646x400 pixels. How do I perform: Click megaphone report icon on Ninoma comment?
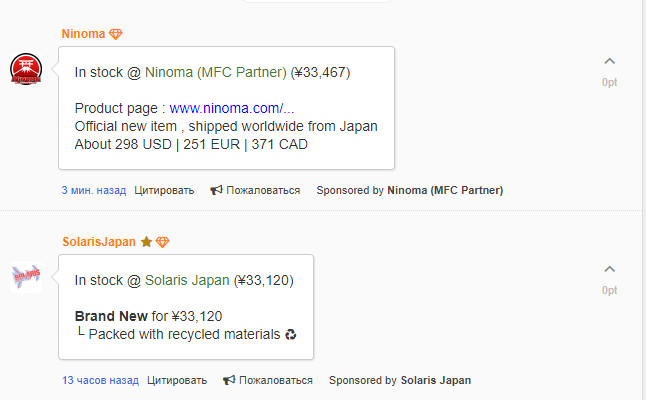coord(216,190)
